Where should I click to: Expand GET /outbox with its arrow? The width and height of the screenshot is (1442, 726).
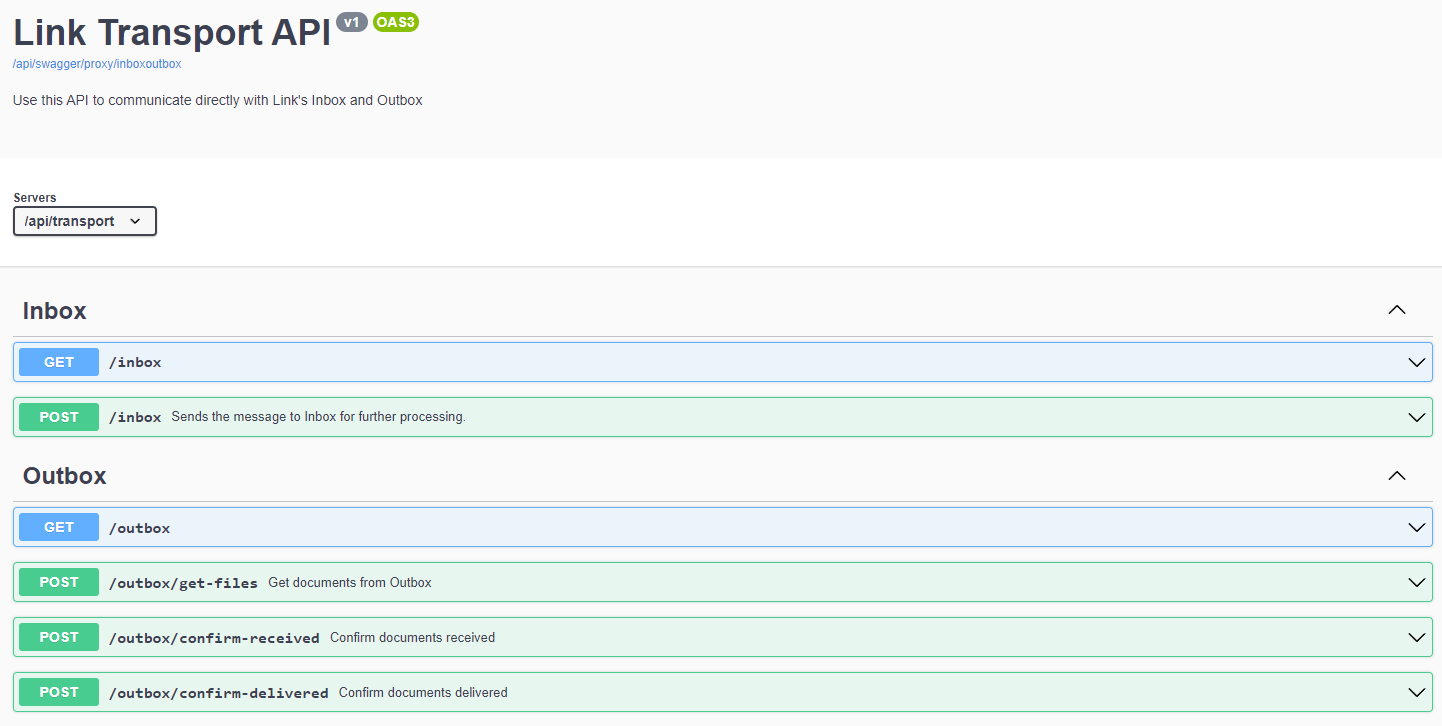(x=1416, y=527)
